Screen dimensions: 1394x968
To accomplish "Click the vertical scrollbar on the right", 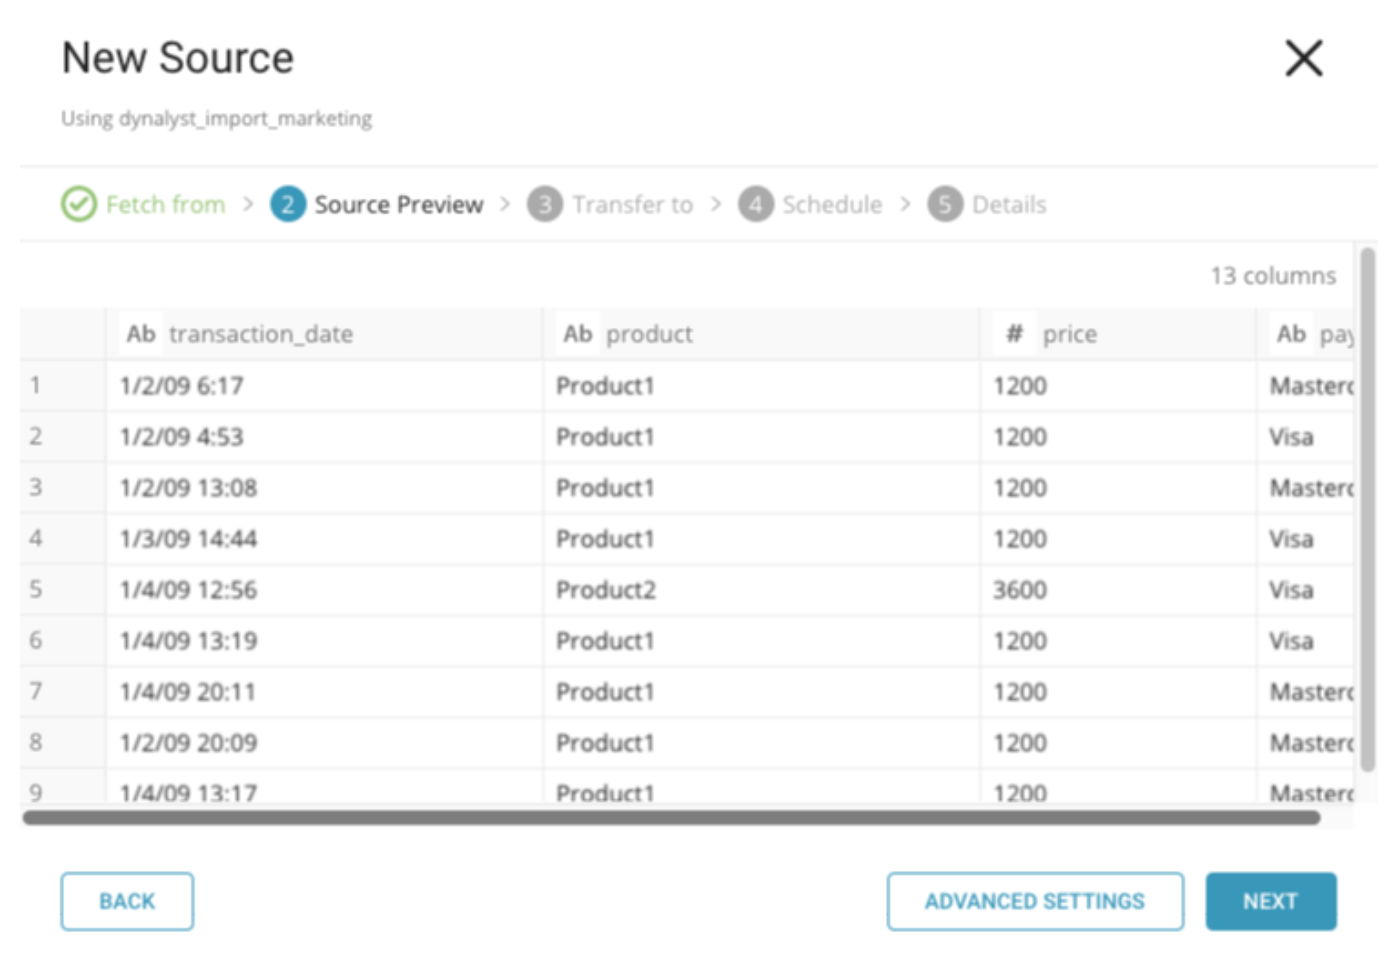I will point(1367,510).
